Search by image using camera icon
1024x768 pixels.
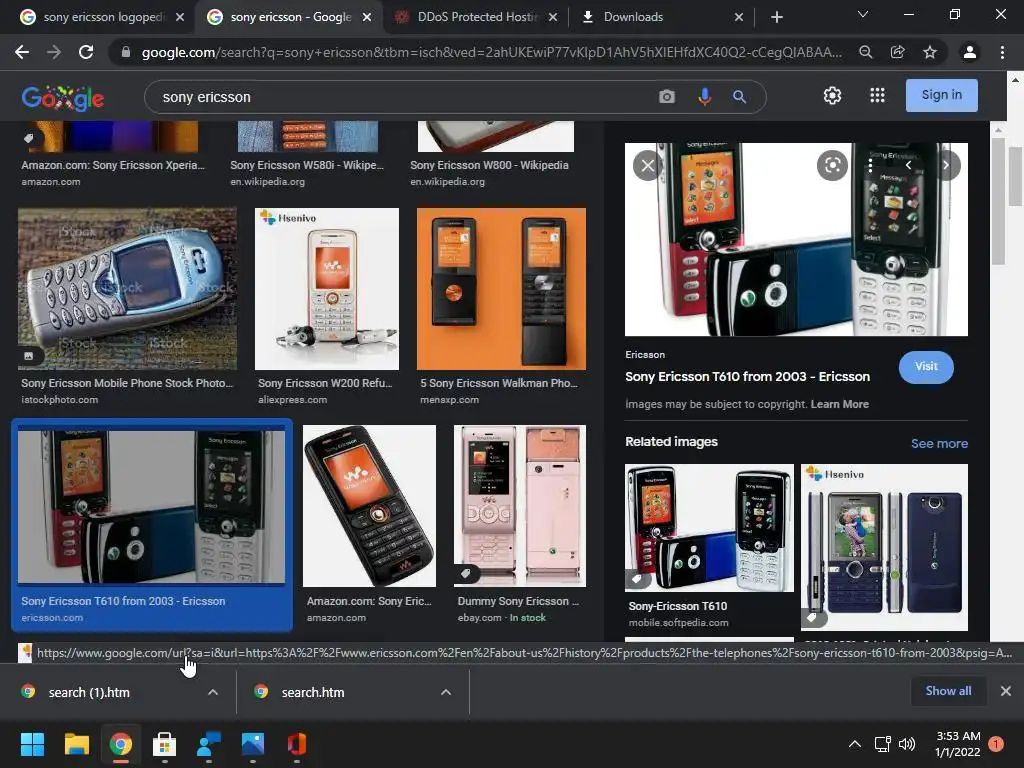[666, 97]
